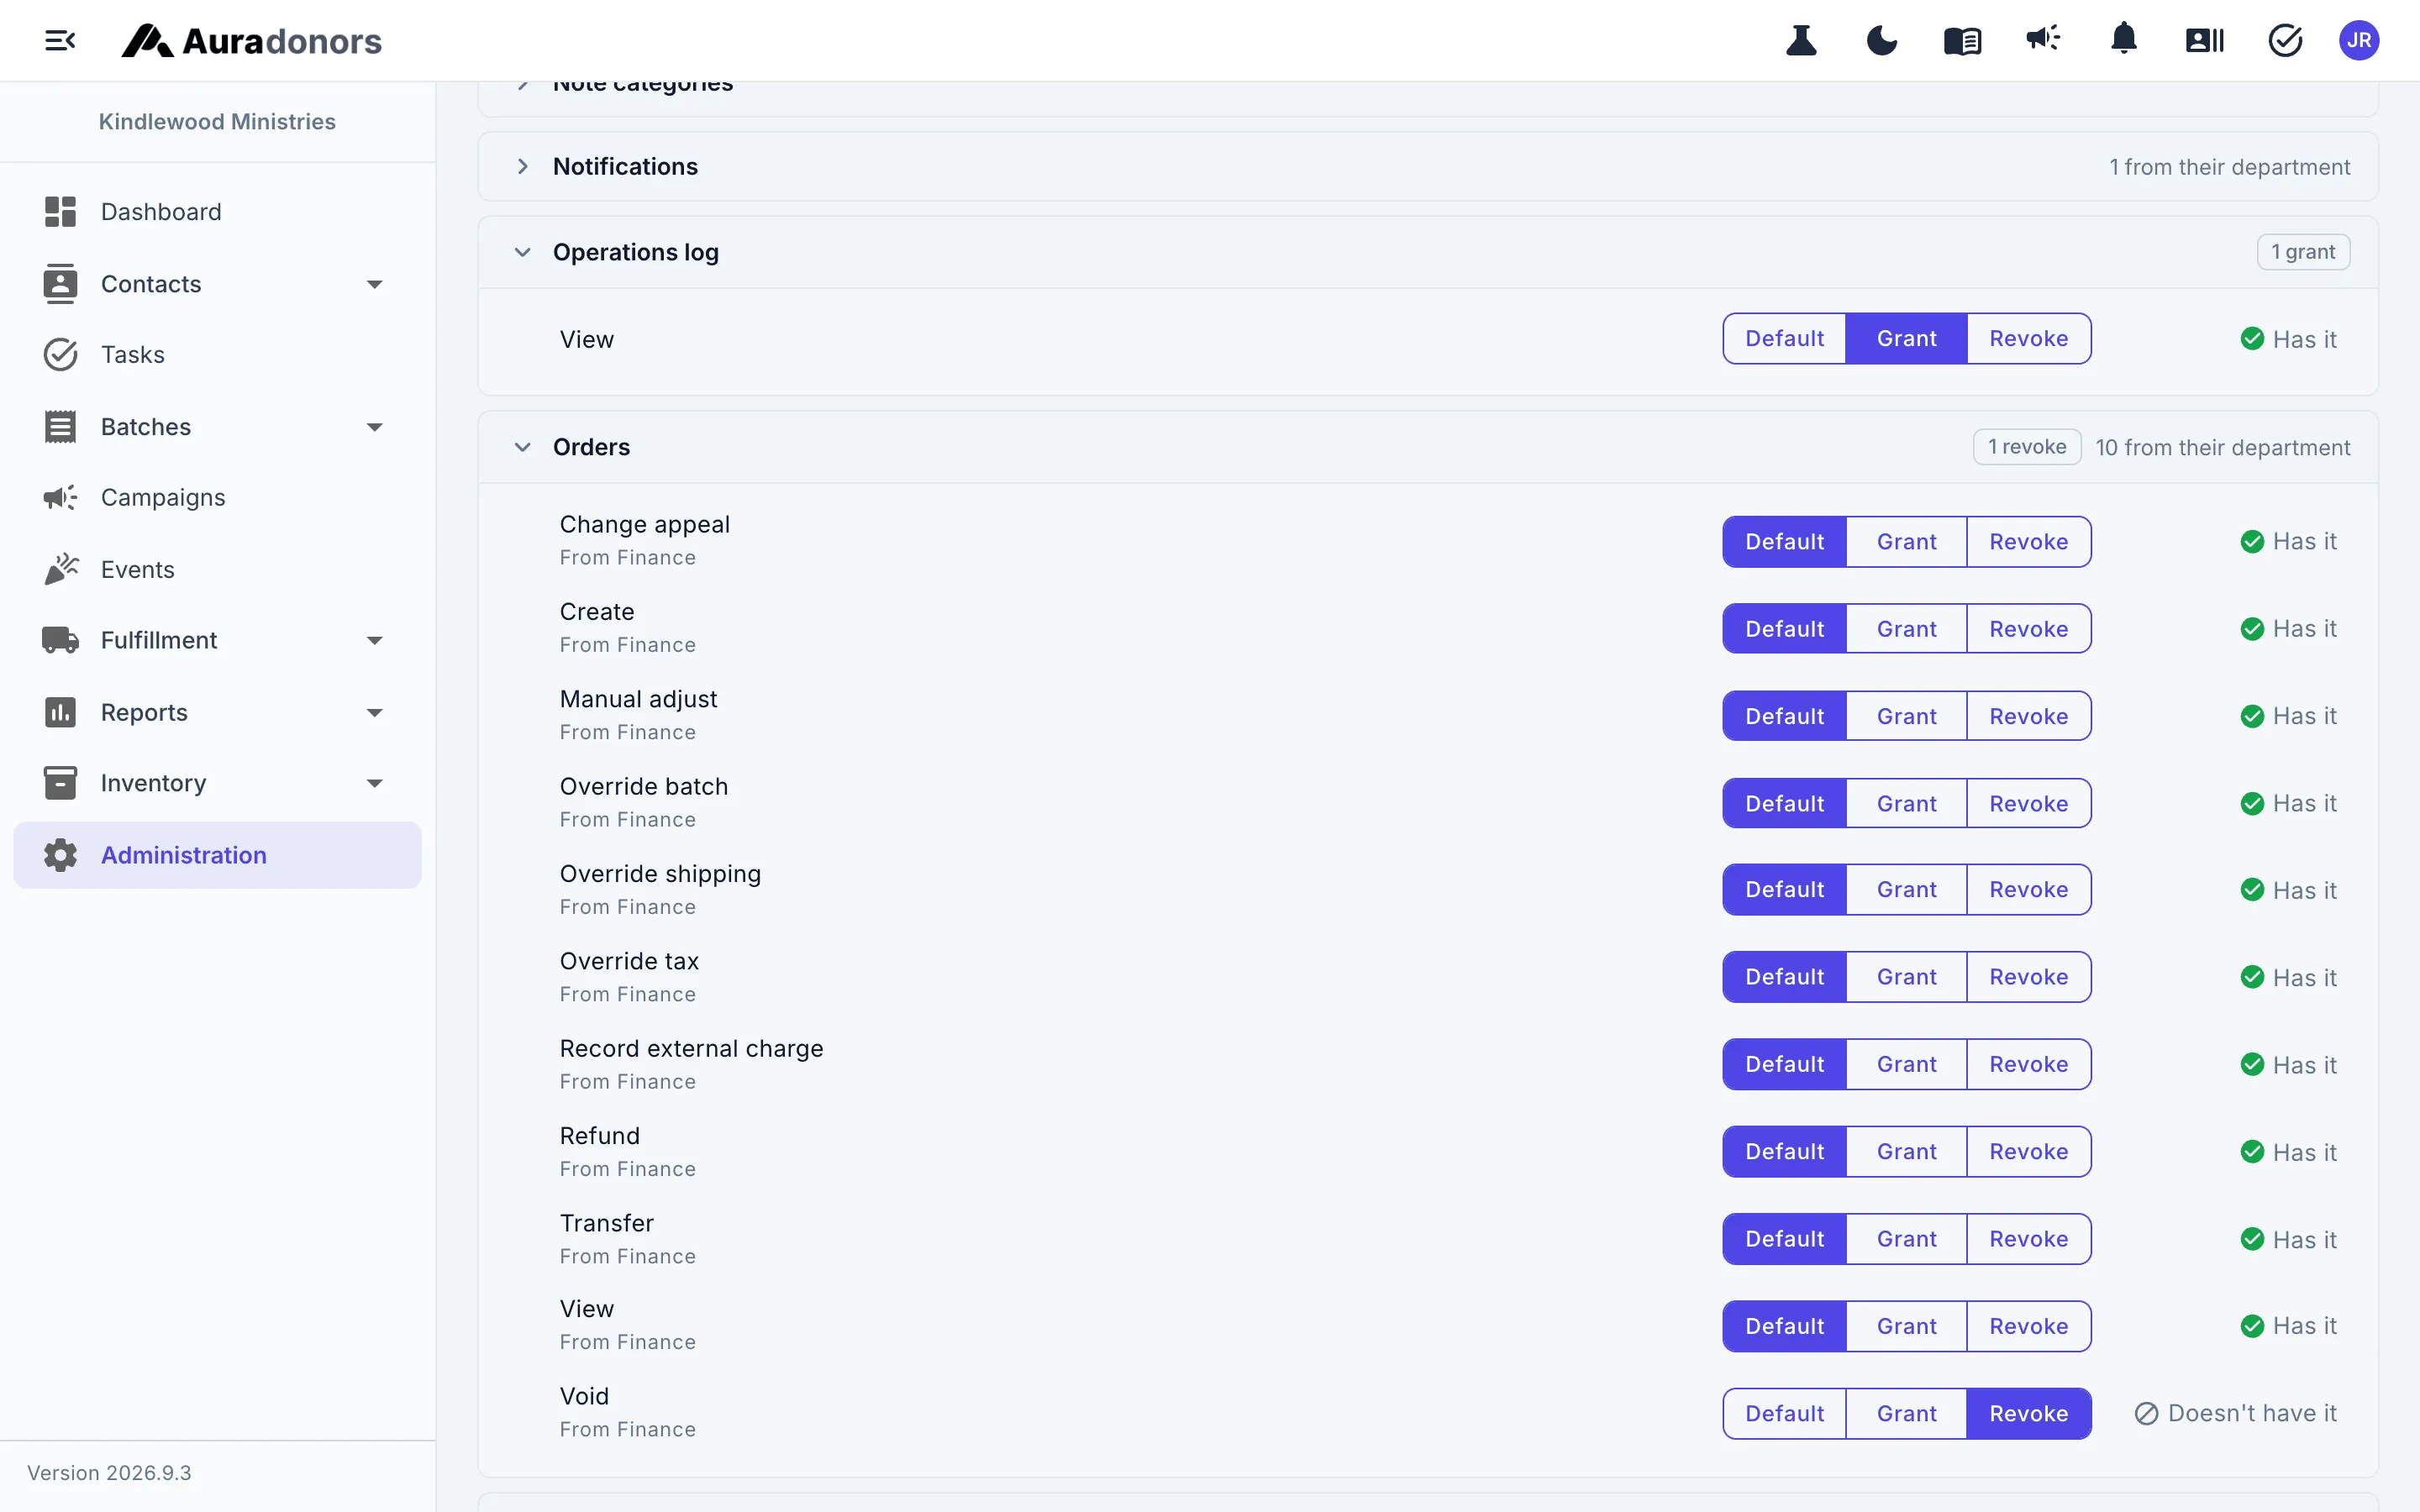Image resolution: width=2420 pixels, height=1512 pixels.
Task: Set Operations log View to Revoke
Action: tap(2028, 339)
